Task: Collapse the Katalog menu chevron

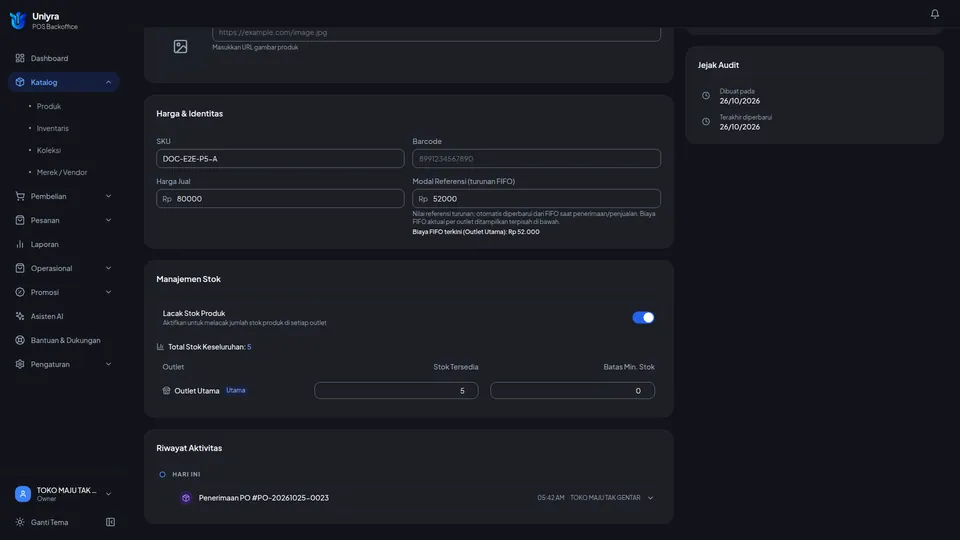Action: (x=108, y=82)
